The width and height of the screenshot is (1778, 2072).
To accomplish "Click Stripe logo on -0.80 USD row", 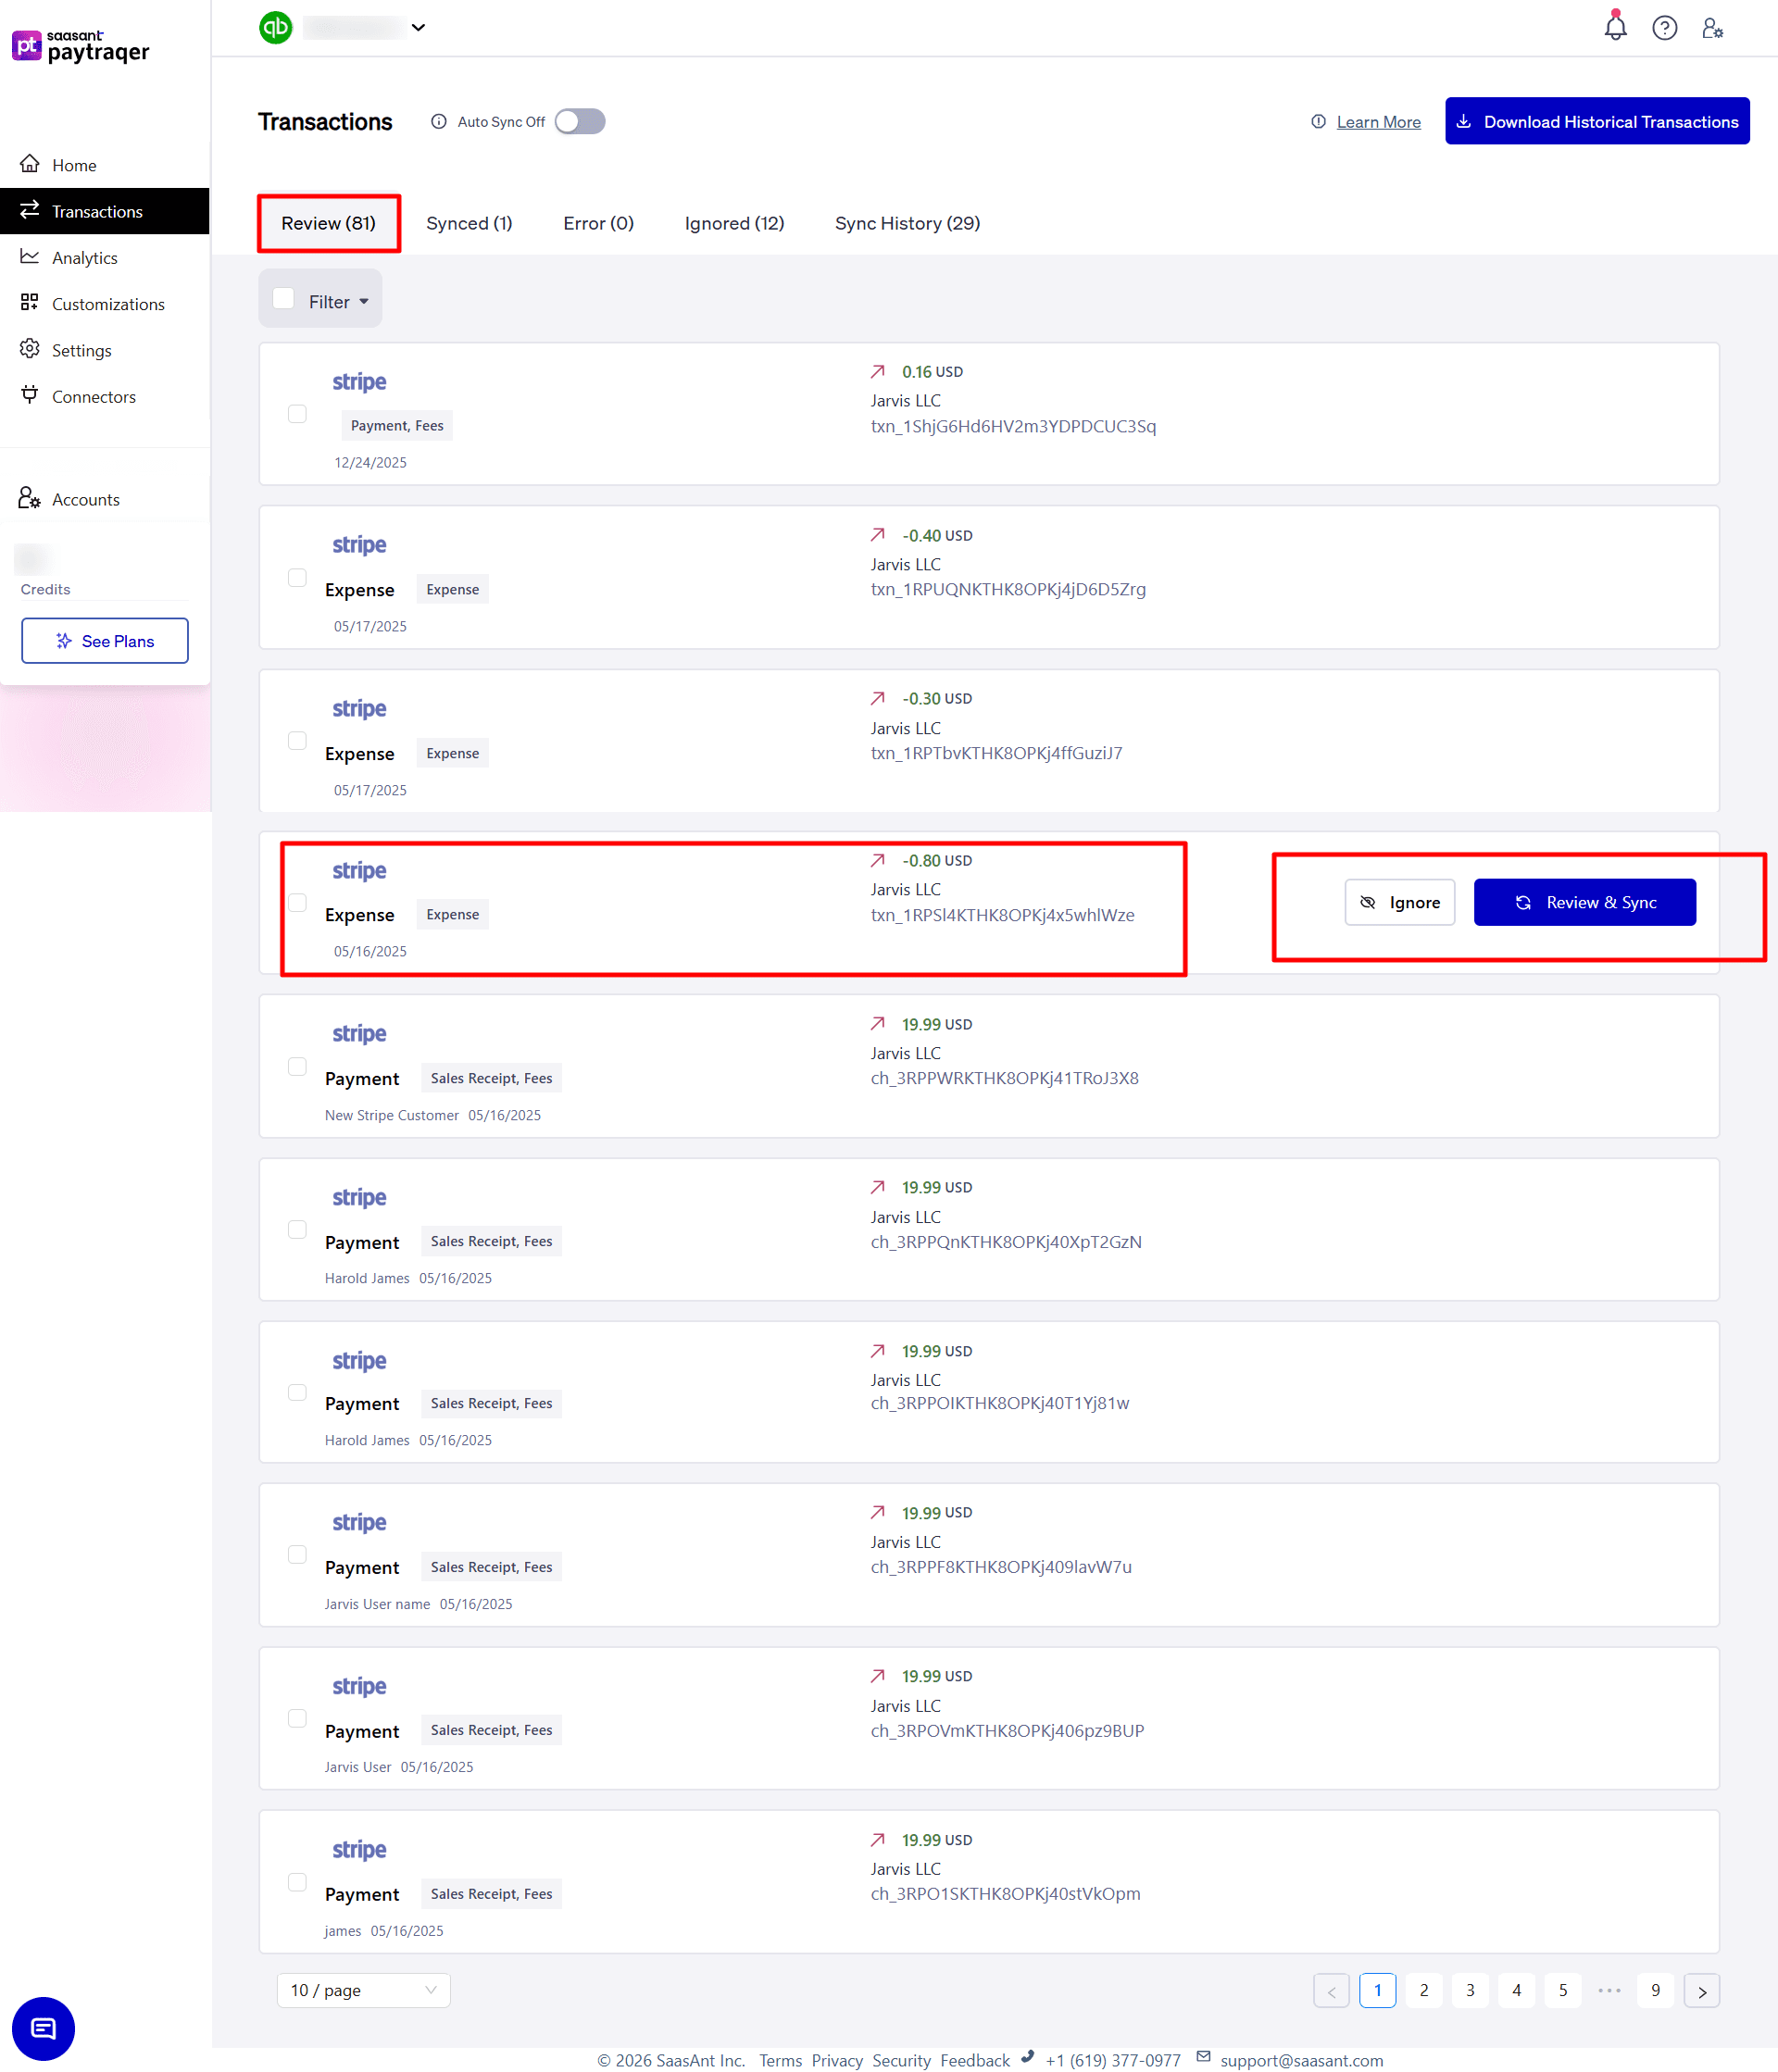I will click(x=359, y=871).
